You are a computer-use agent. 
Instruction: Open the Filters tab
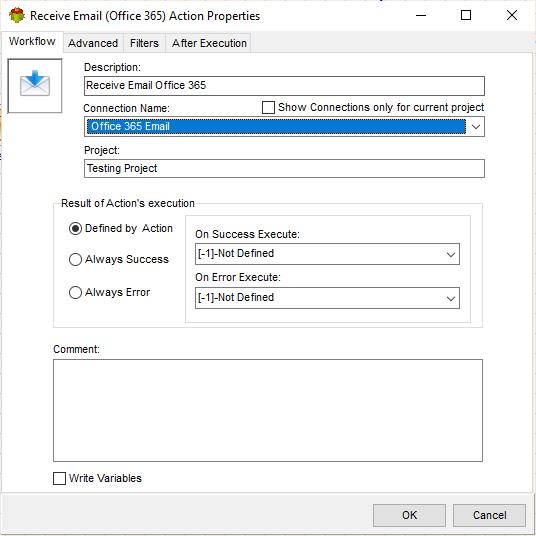(144, 43)
